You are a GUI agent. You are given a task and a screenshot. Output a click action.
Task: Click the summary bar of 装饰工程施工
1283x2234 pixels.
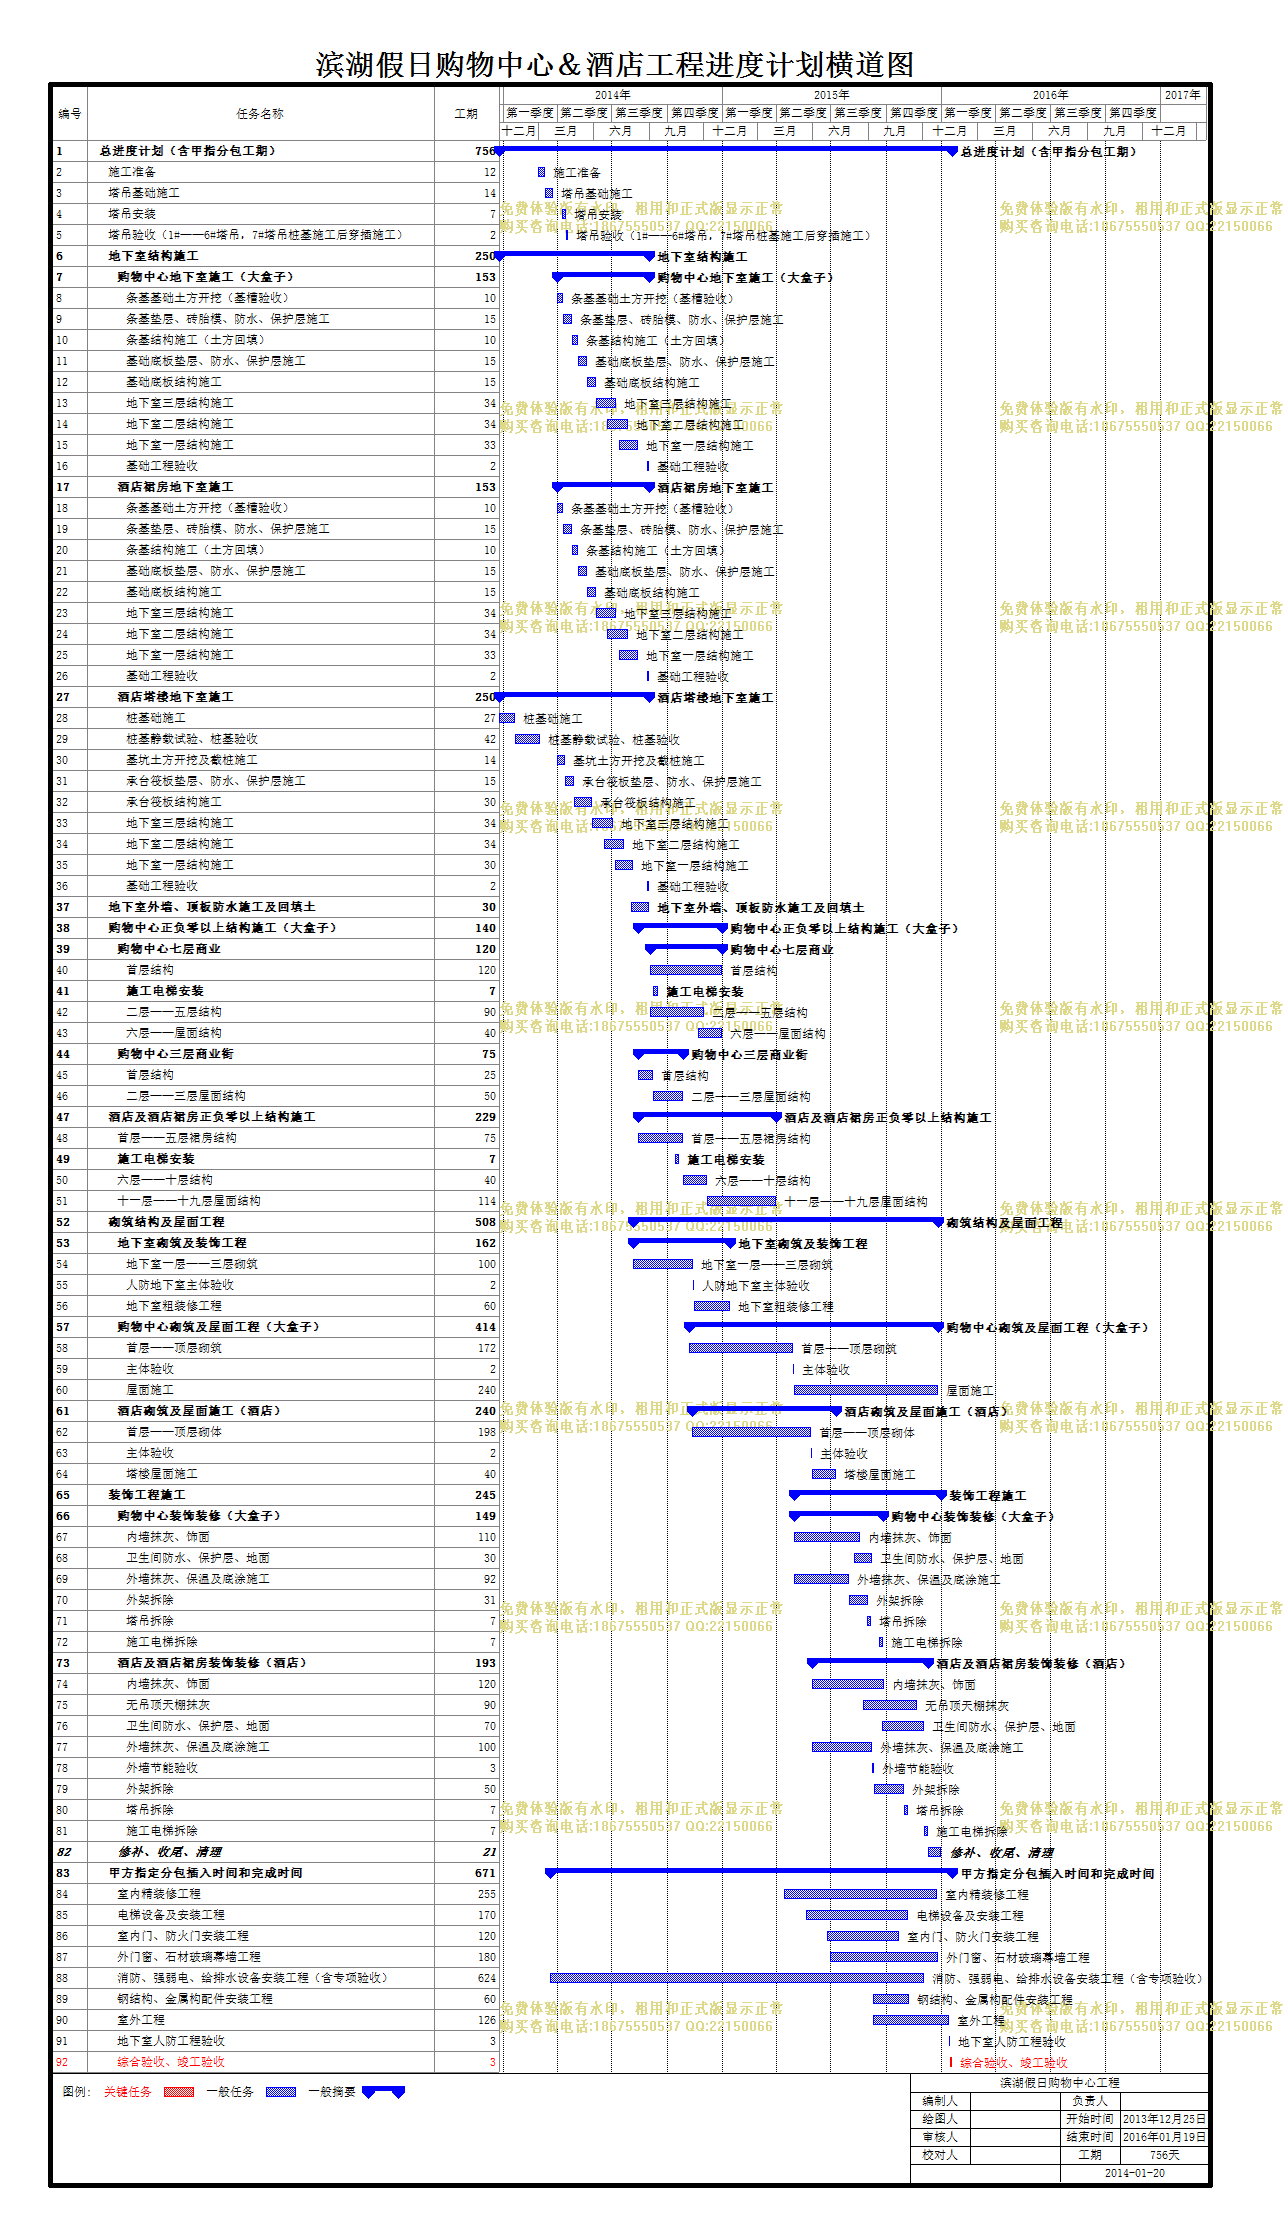click(x=868, y=1494)
